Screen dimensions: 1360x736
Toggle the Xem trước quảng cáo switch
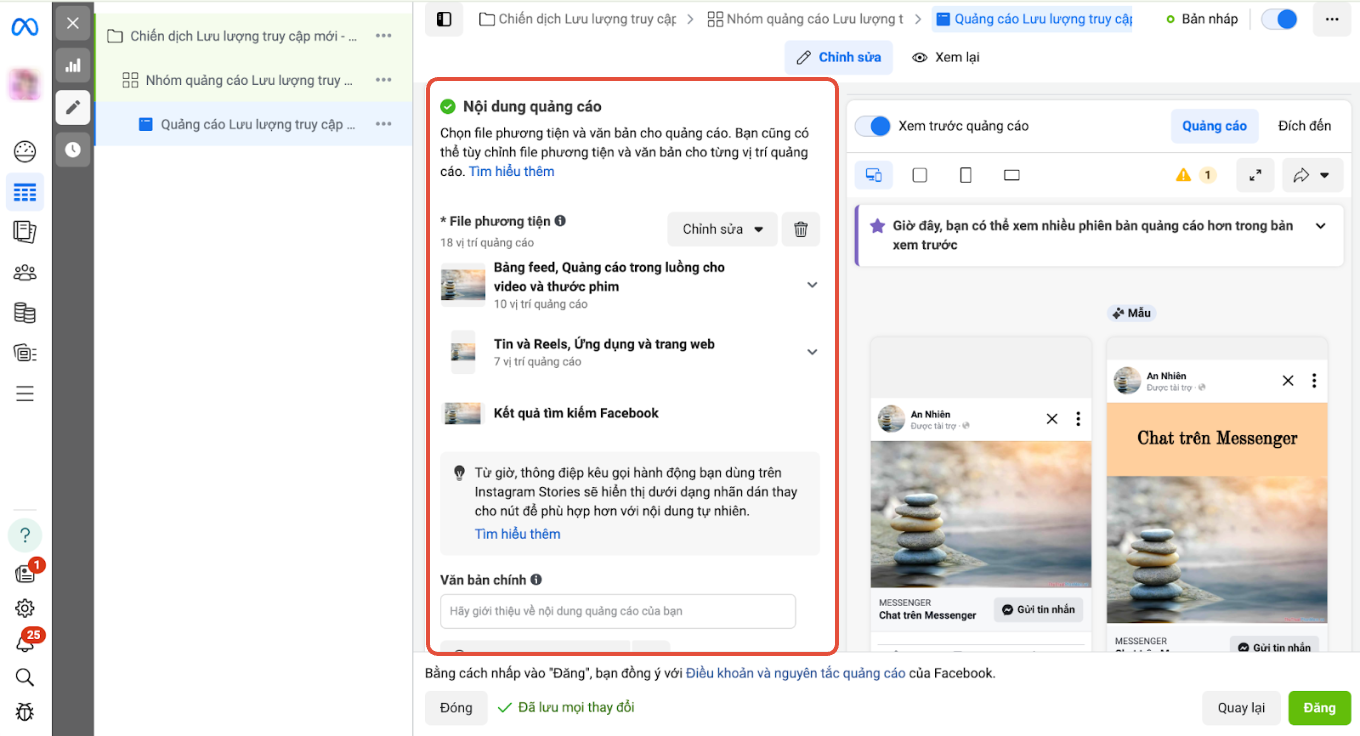(x=874, y=126)
